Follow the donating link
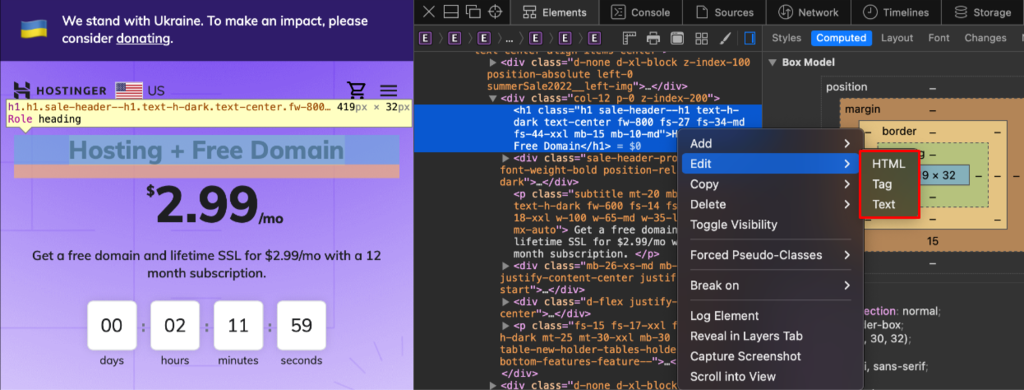The height and width of the screenshot is (390, 1024). (143, 39)
